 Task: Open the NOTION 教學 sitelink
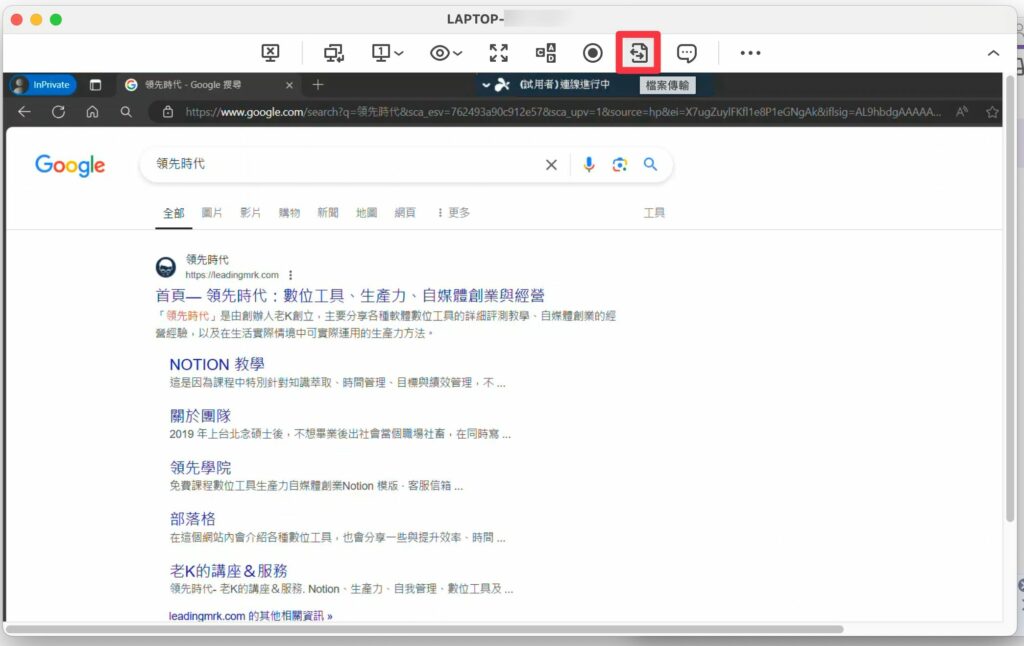tap(217, 364)
